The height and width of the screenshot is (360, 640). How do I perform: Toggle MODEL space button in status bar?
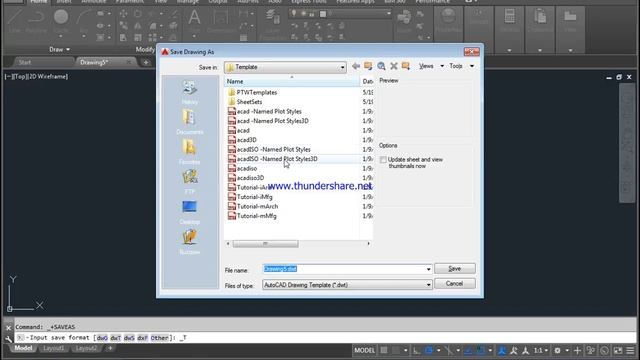coord(364,350)
